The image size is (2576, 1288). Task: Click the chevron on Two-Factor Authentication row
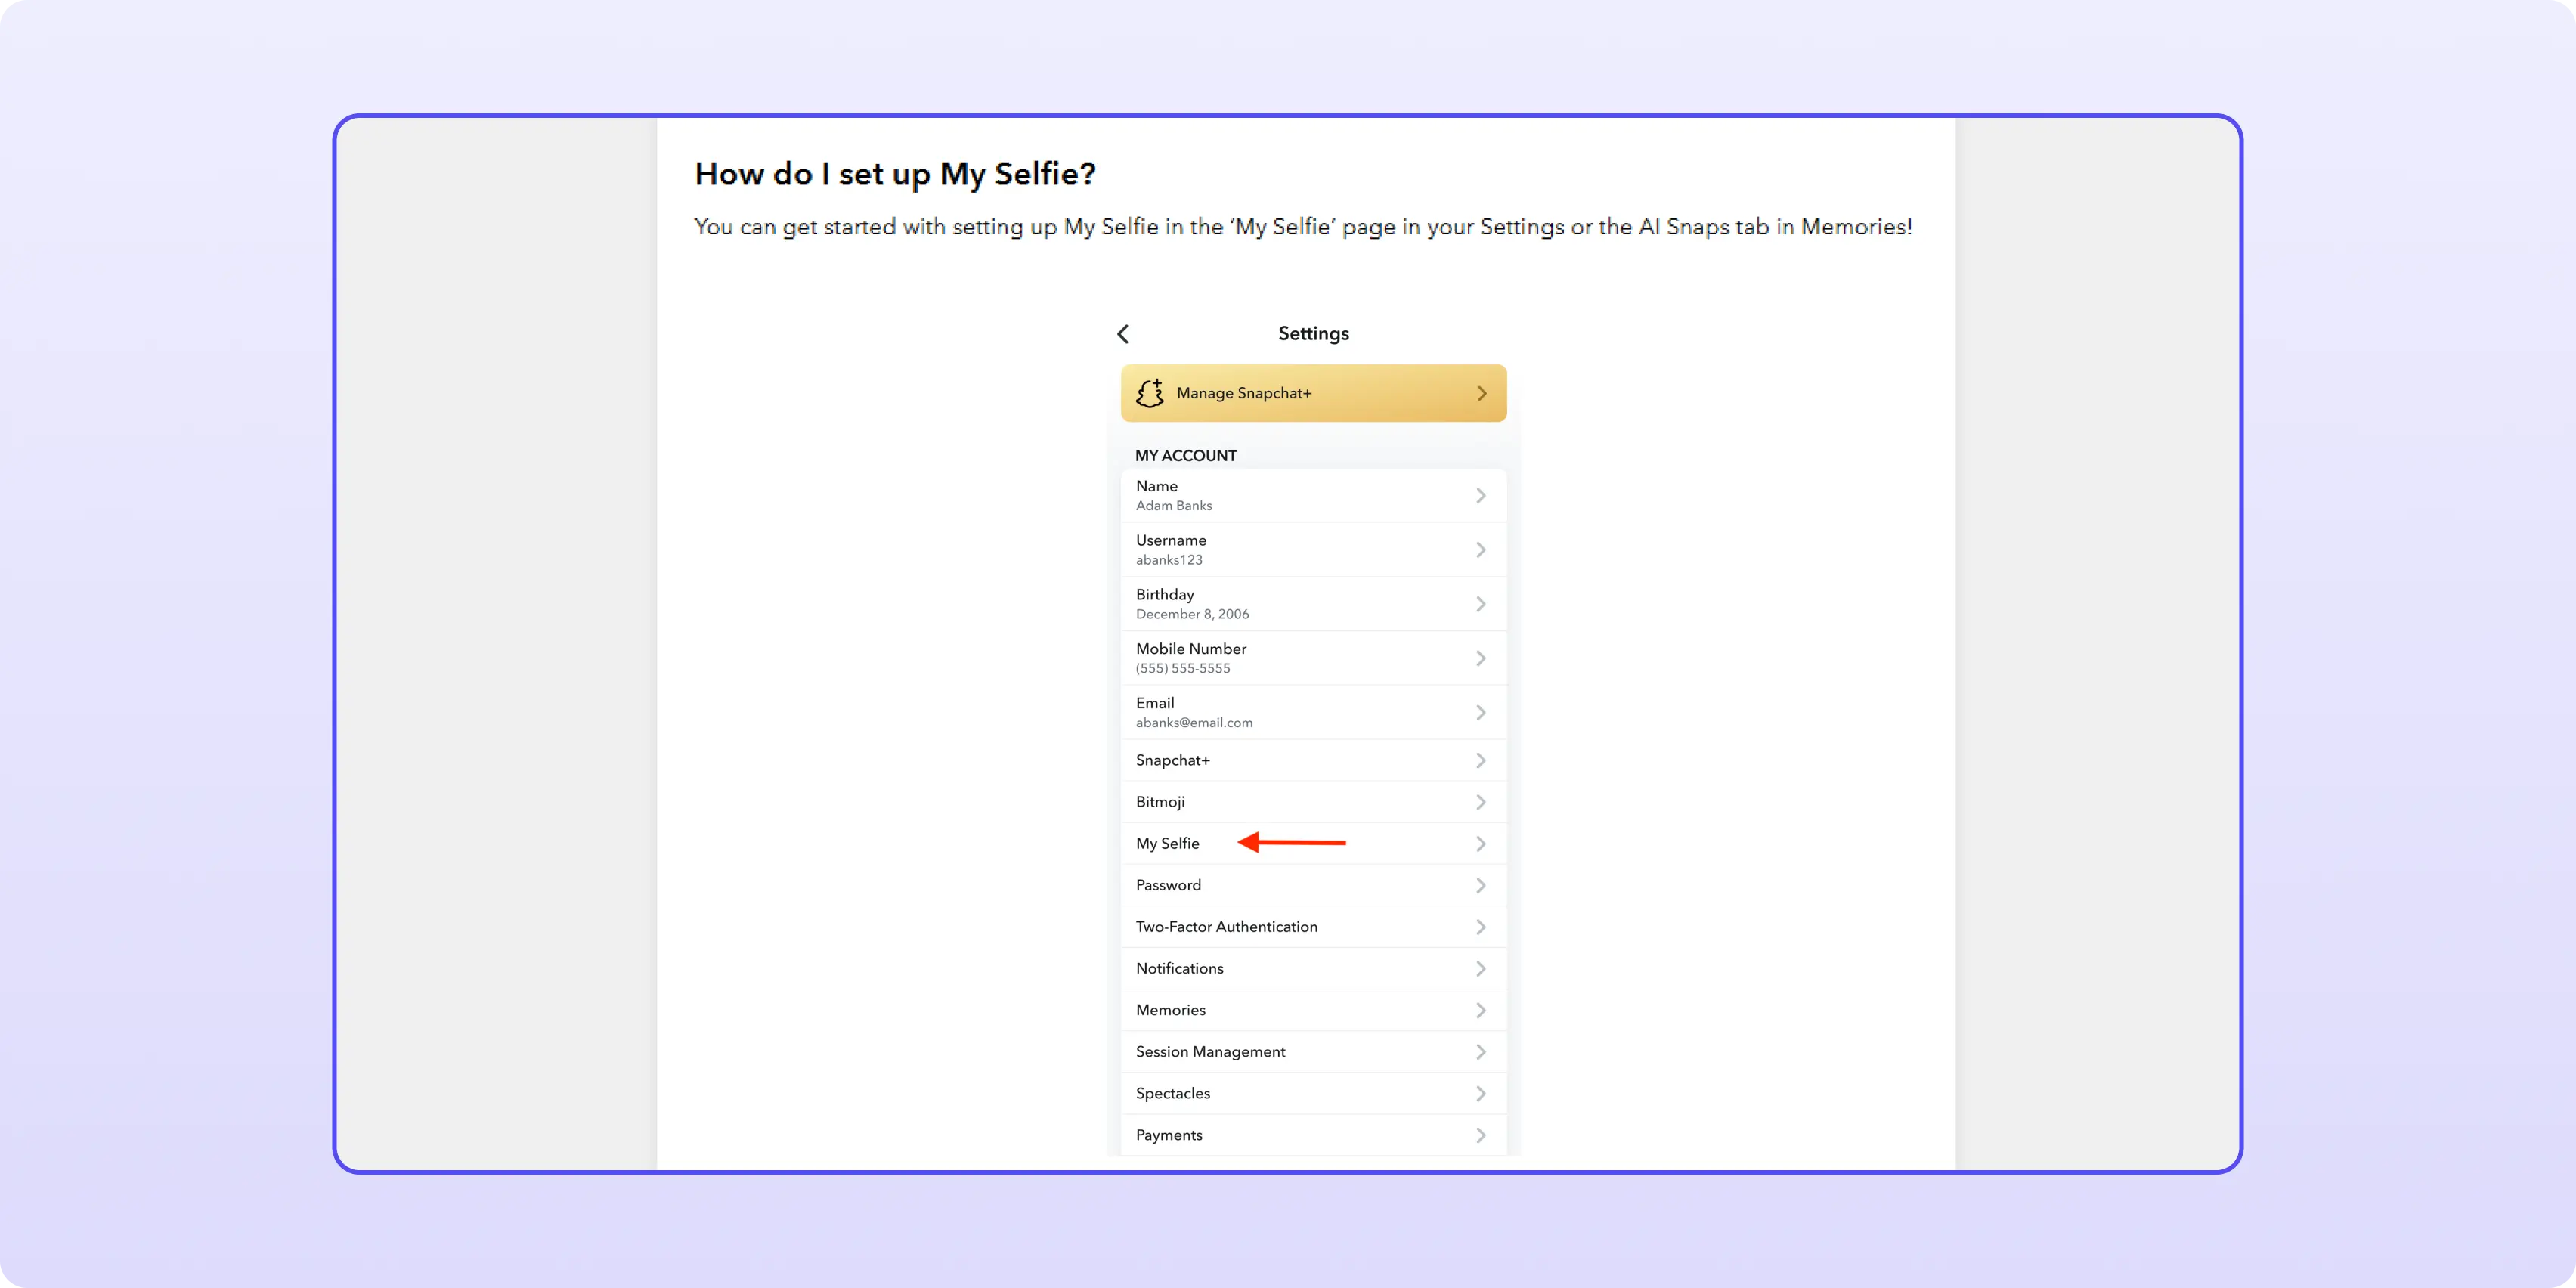click(1480, 928)
